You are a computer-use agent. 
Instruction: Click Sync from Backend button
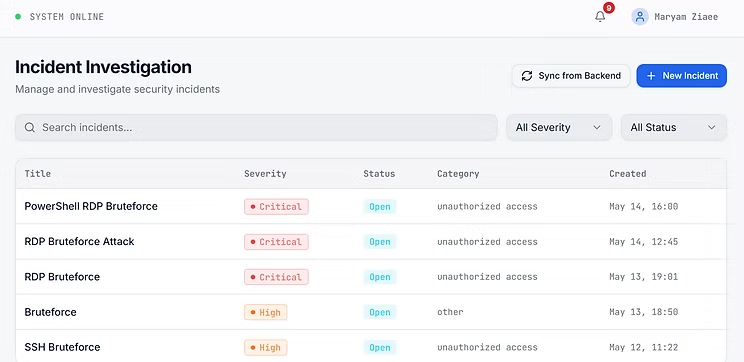point(571,76)
